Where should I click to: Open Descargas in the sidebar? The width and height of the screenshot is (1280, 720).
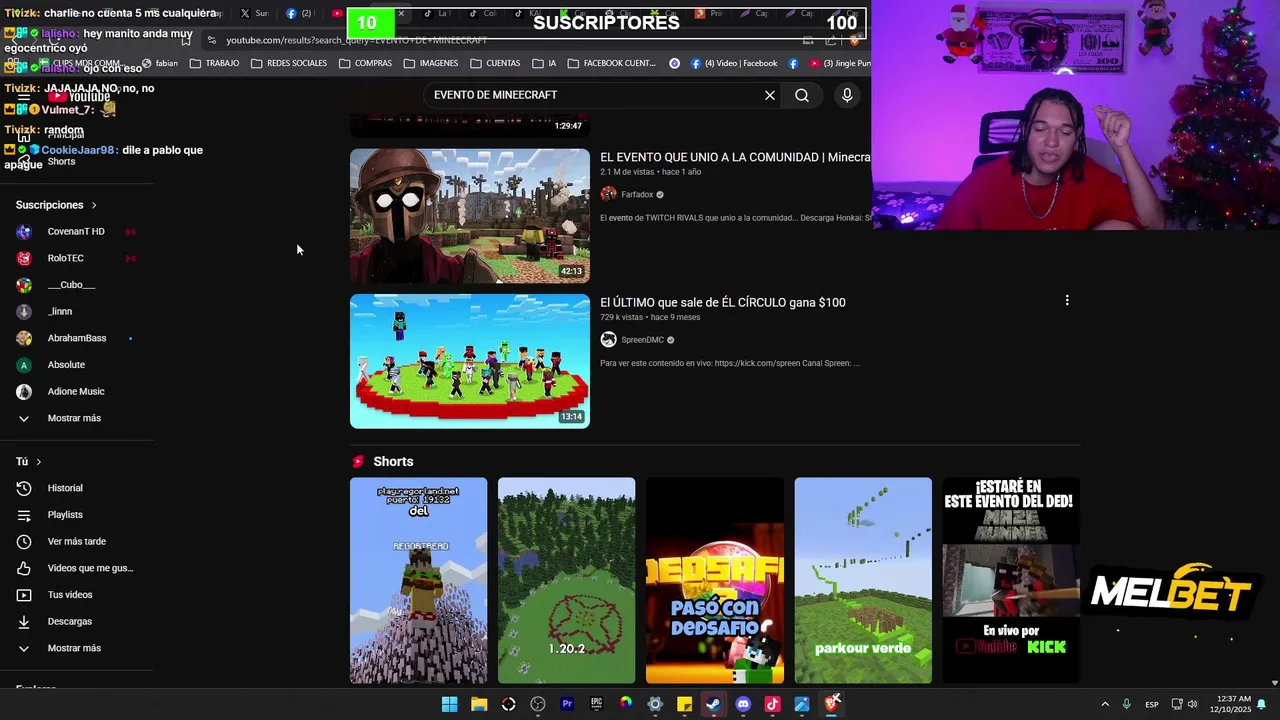coord(68,621)
